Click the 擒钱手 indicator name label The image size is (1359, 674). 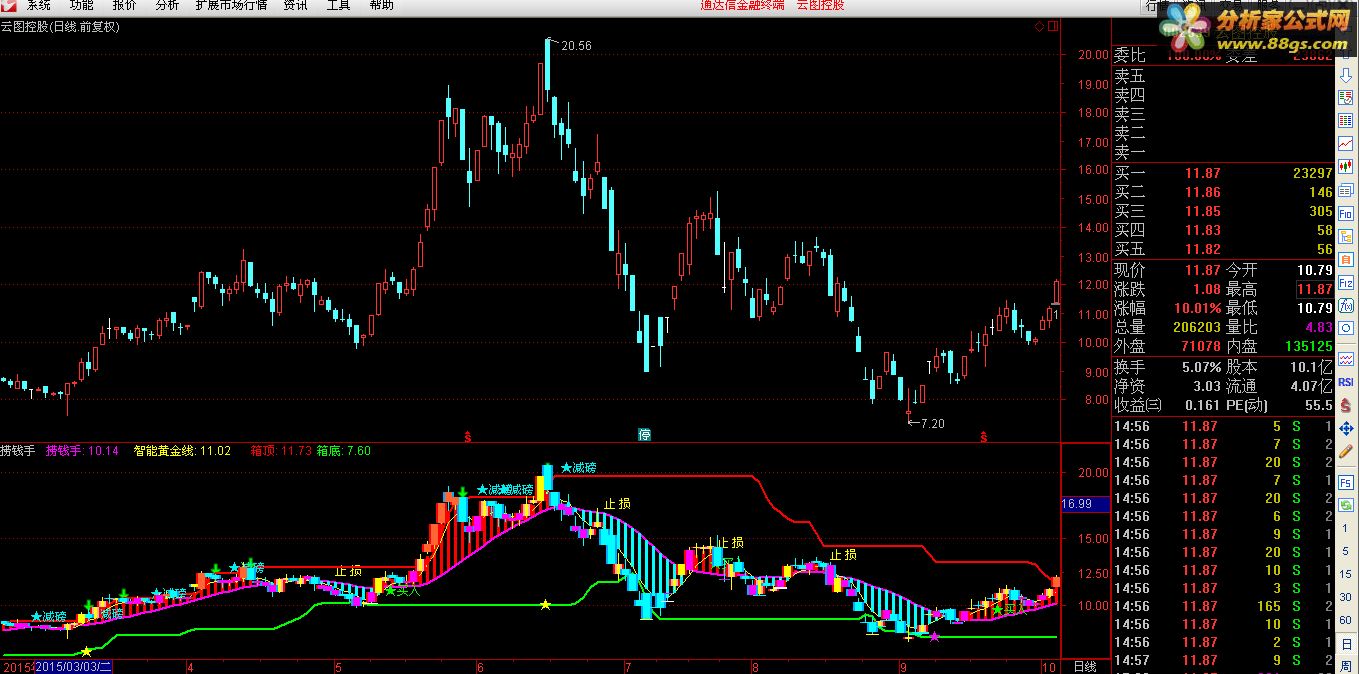click(18, 451)
